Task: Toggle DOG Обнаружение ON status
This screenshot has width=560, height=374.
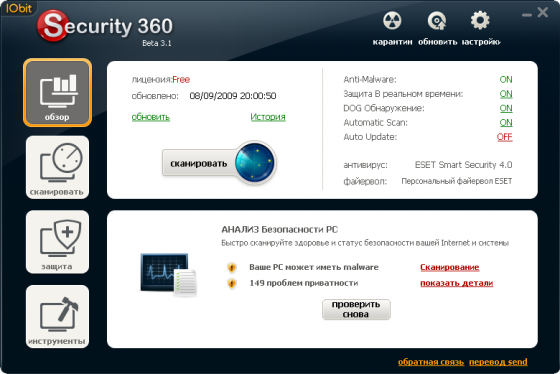Action: click(506, 108)
